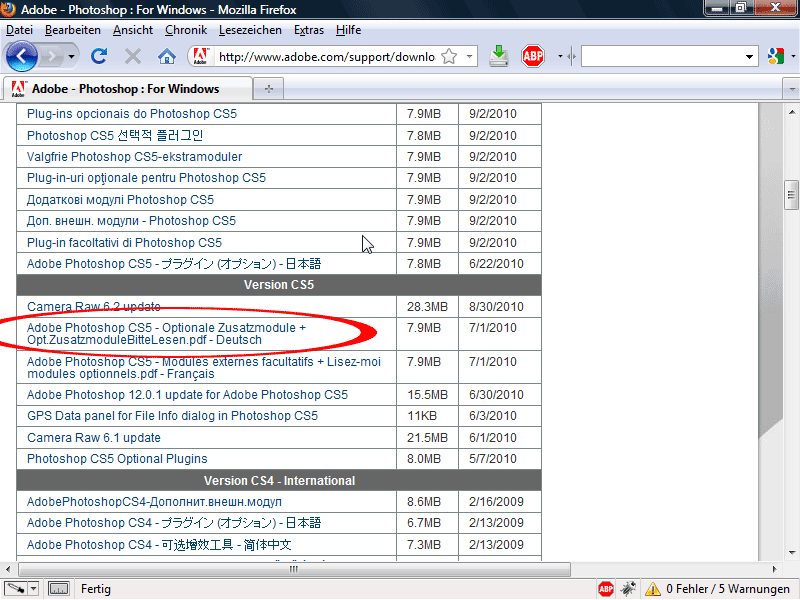Open Plug-in facoltativi di Photoshop CS5
This screenshot has width=800, height=600.
124,242
